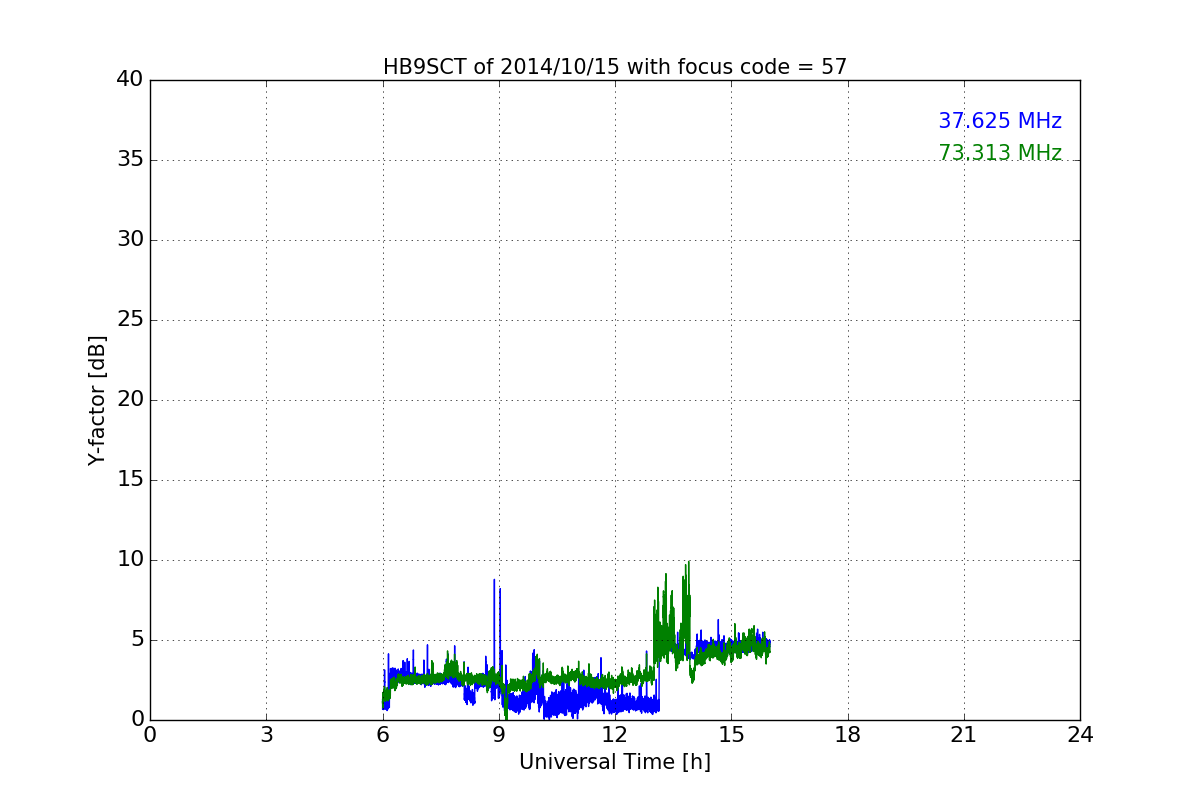Click the x-axis tick label 12
The height and width of the screenshot is (800, 1200).
[x=615, y=734]
